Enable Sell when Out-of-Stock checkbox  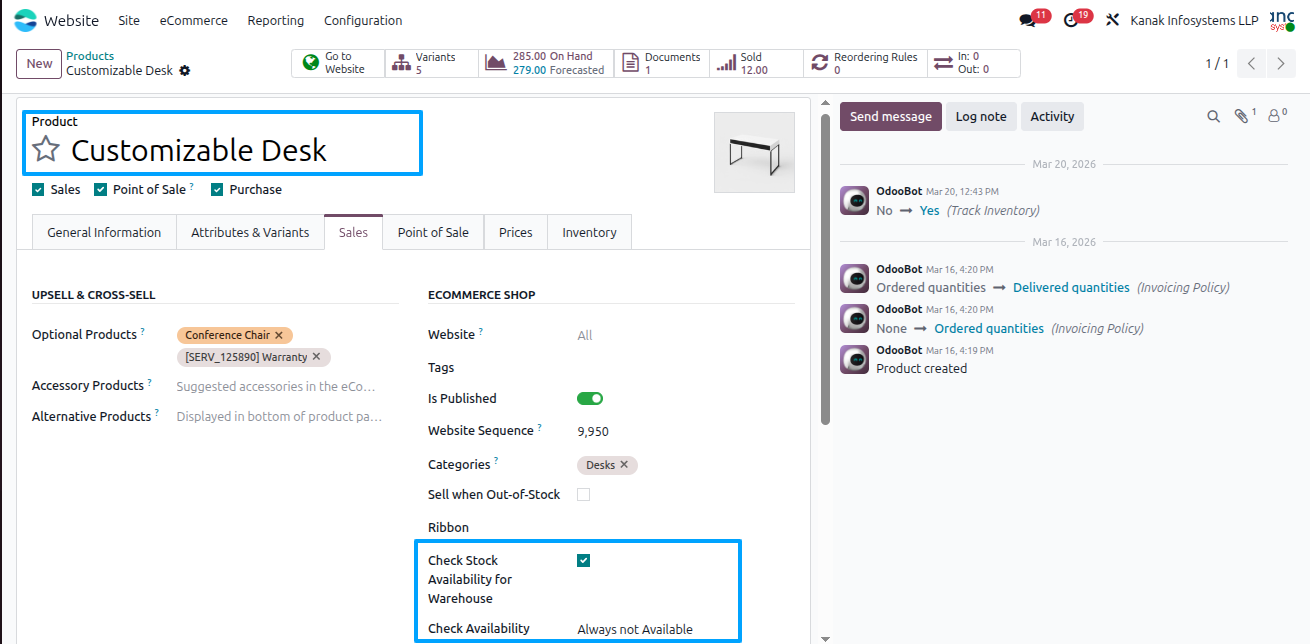click(x=584, y=494)
